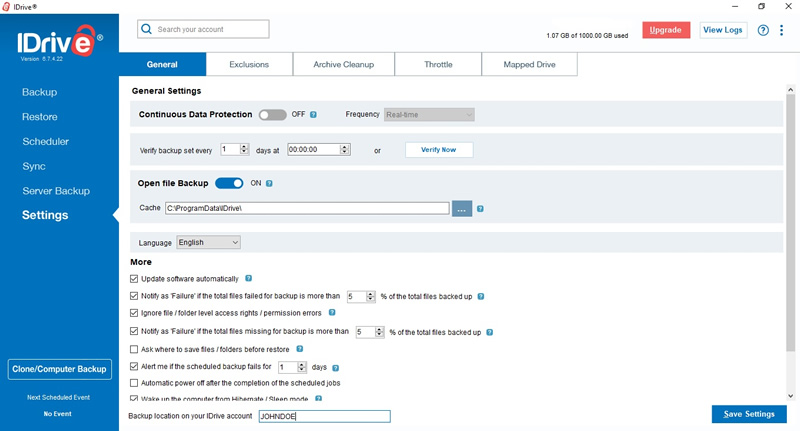This screenshot has width=800, height=431.
Task: Open the Mapped Drive tab
Action: (x=530, y=64)
